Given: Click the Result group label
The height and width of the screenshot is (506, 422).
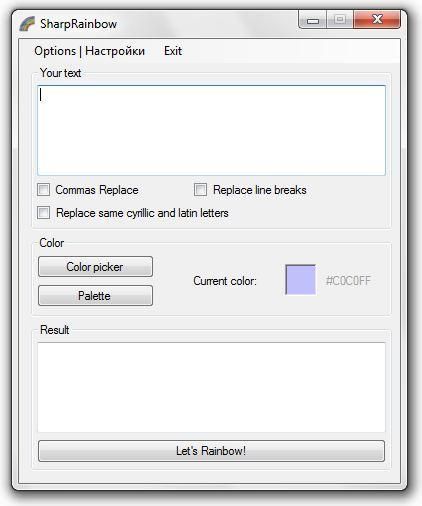Looking at the screenshot, I should coord(55,330).
